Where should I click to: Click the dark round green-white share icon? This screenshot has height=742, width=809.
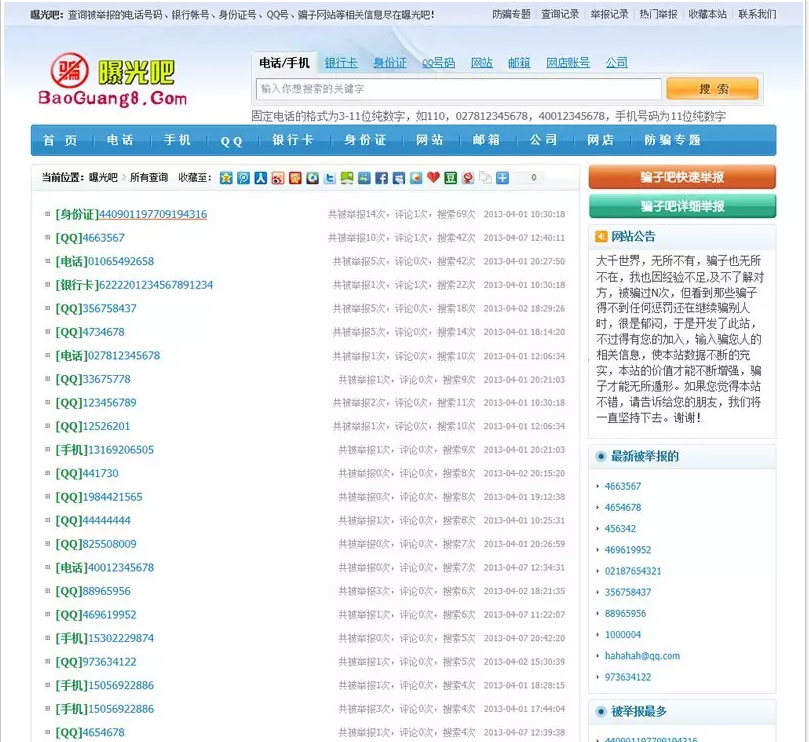313,178
